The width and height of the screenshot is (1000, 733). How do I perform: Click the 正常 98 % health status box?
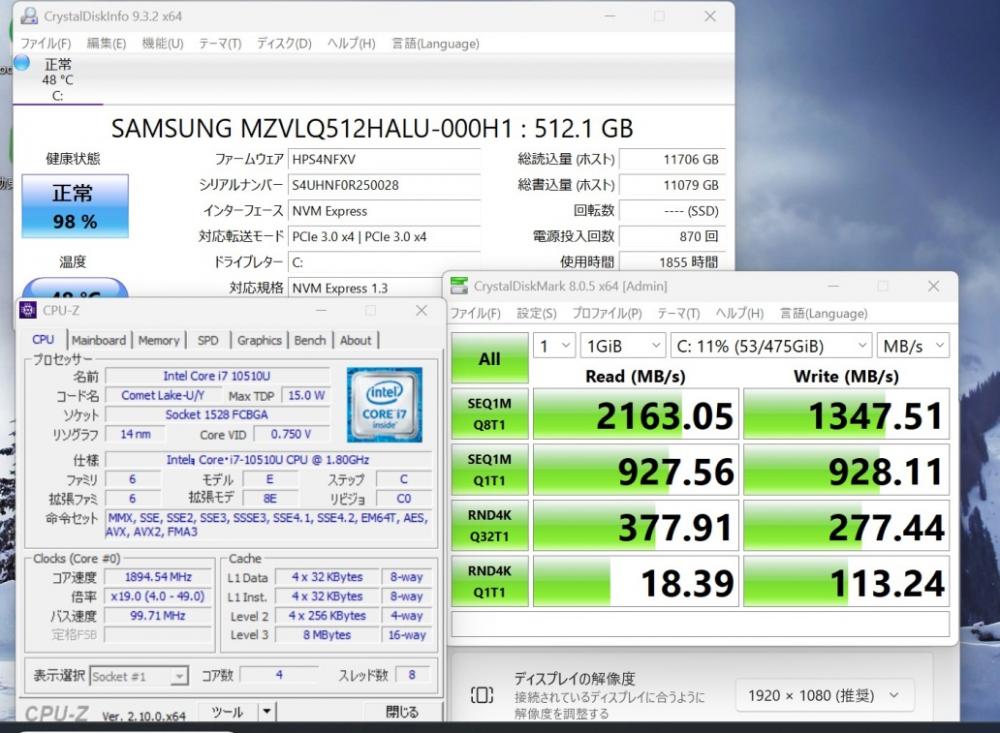[x=75, y=206]
